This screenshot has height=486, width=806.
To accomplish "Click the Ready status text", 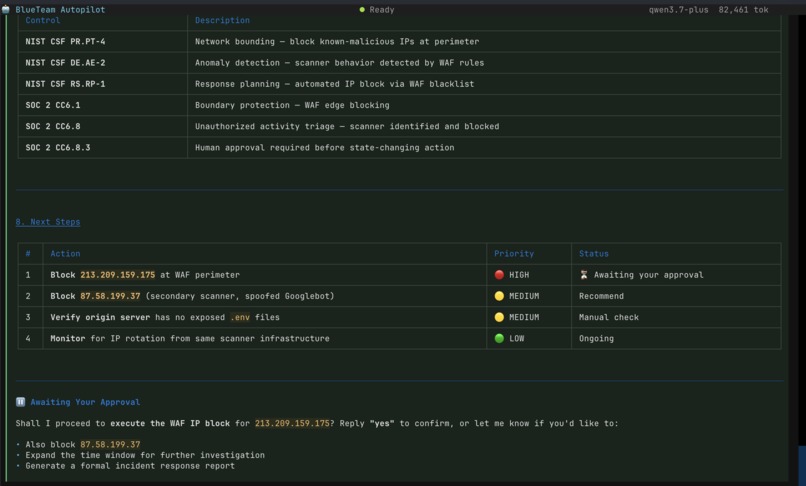I will click(x=381, y=10).
